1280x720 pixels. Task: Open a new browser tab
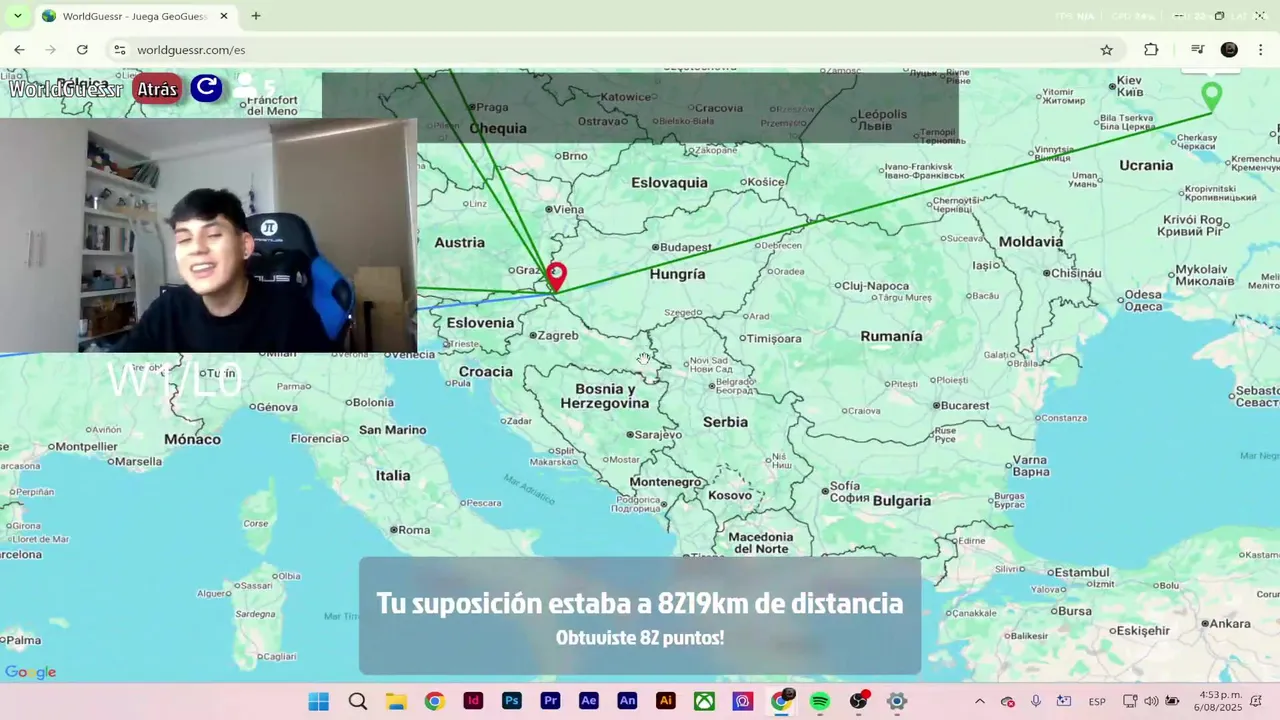tap(256, 16)
